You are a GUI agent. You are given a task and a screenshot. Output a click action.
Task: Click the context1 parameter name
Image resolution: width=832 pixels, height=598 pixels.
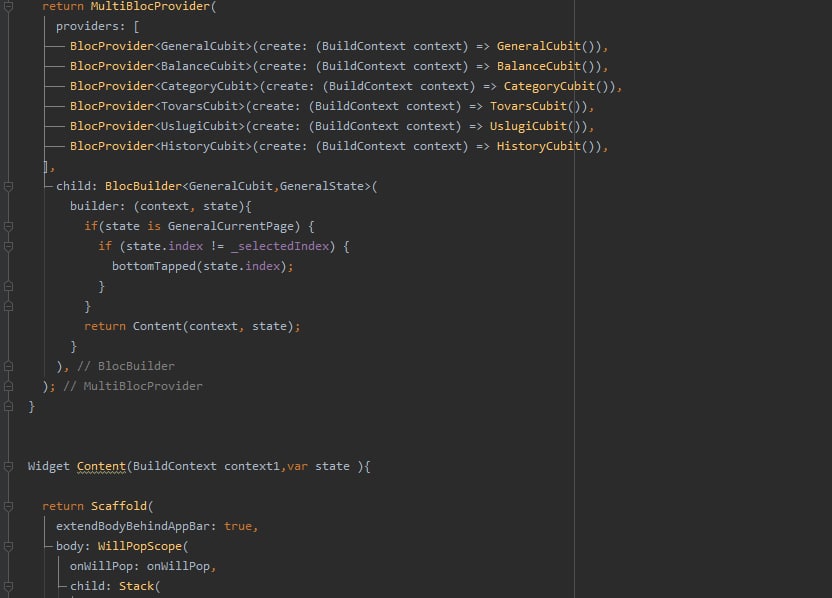pyautogui.click(x=252, y=466)
